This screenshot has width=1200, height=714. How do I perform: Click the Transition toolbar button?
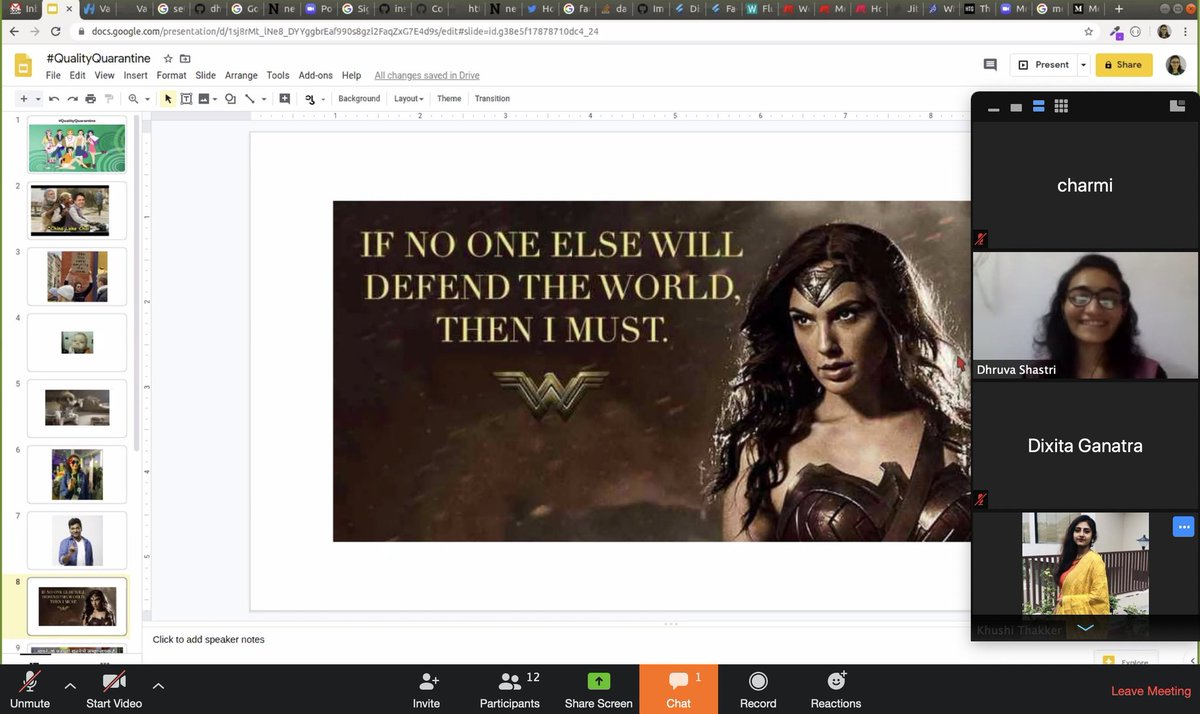[492, 99]
